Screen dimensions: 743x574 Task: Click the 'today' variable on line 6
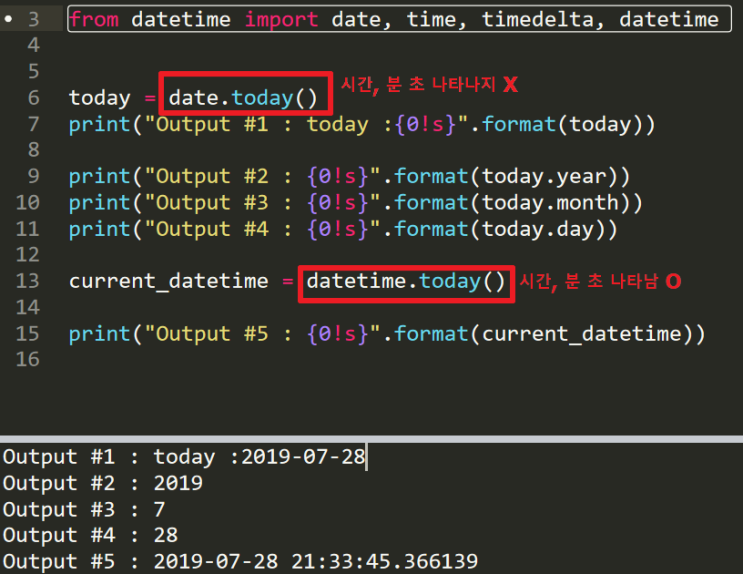[100, 98]
